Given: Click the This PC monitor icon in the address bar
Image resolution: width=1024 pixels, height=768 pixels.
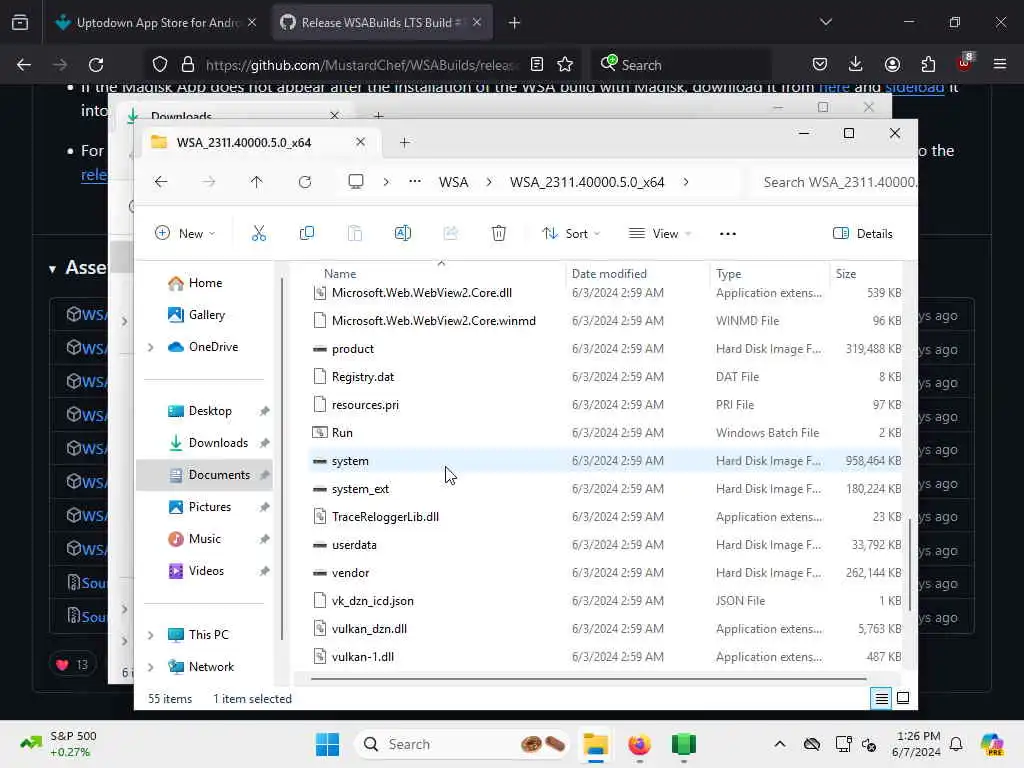Looking at the screenshot, I should click(x=355, y=182).
